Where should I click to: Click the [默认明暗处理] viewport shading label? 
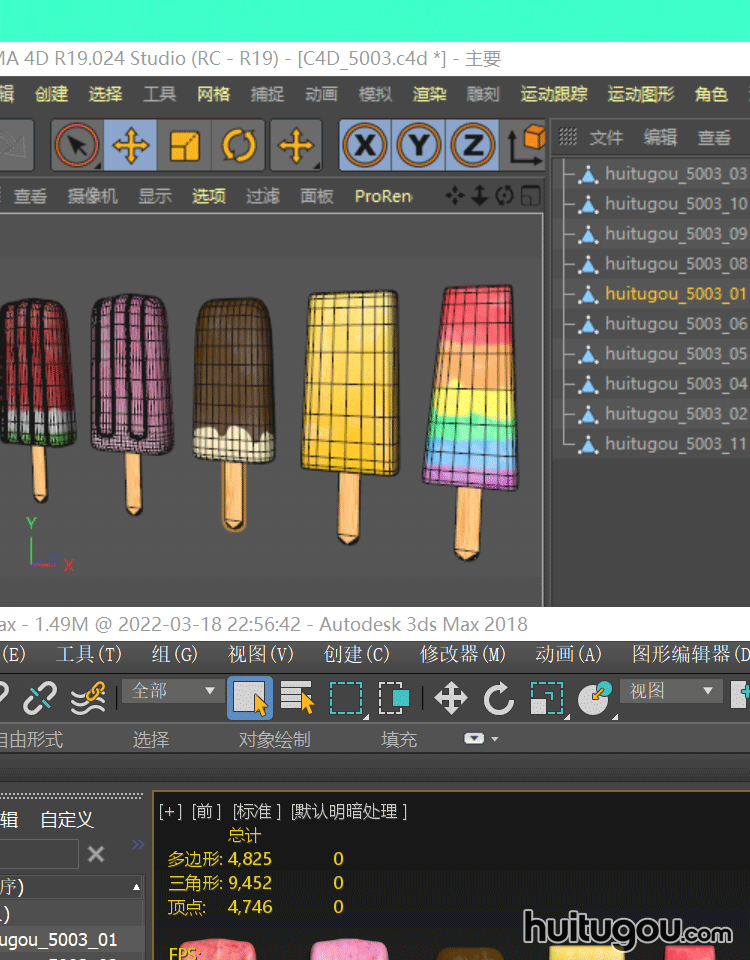tap(349, 811)
